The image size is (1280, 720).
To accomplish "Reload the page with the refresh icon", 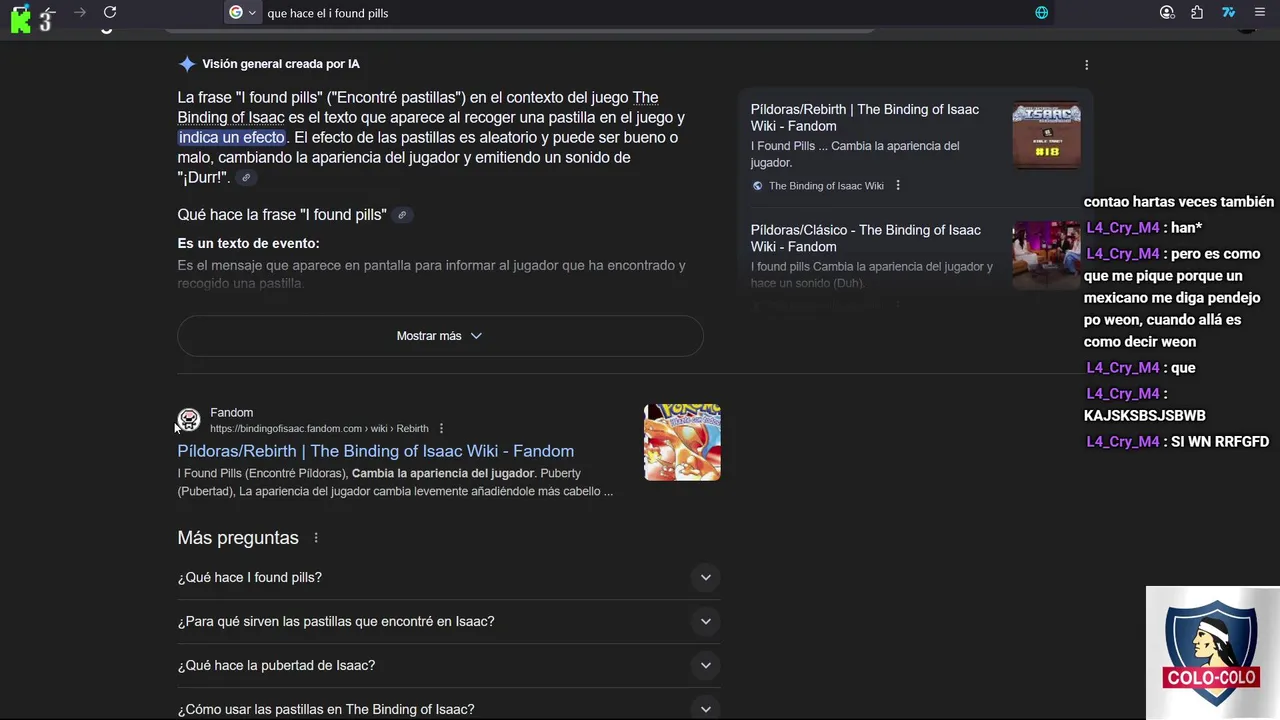I will [110, 12].
